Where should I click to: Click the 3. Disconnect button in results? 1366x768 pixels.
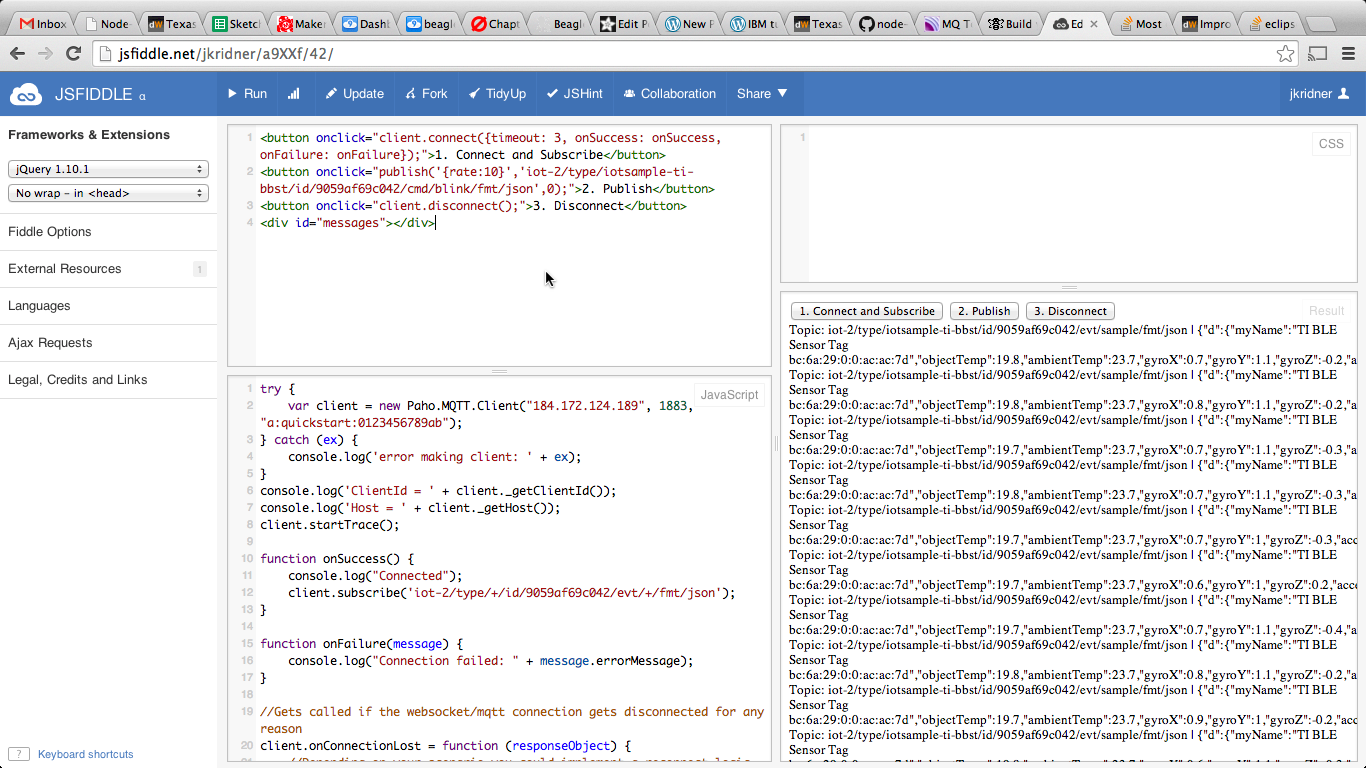point(1070,311)
